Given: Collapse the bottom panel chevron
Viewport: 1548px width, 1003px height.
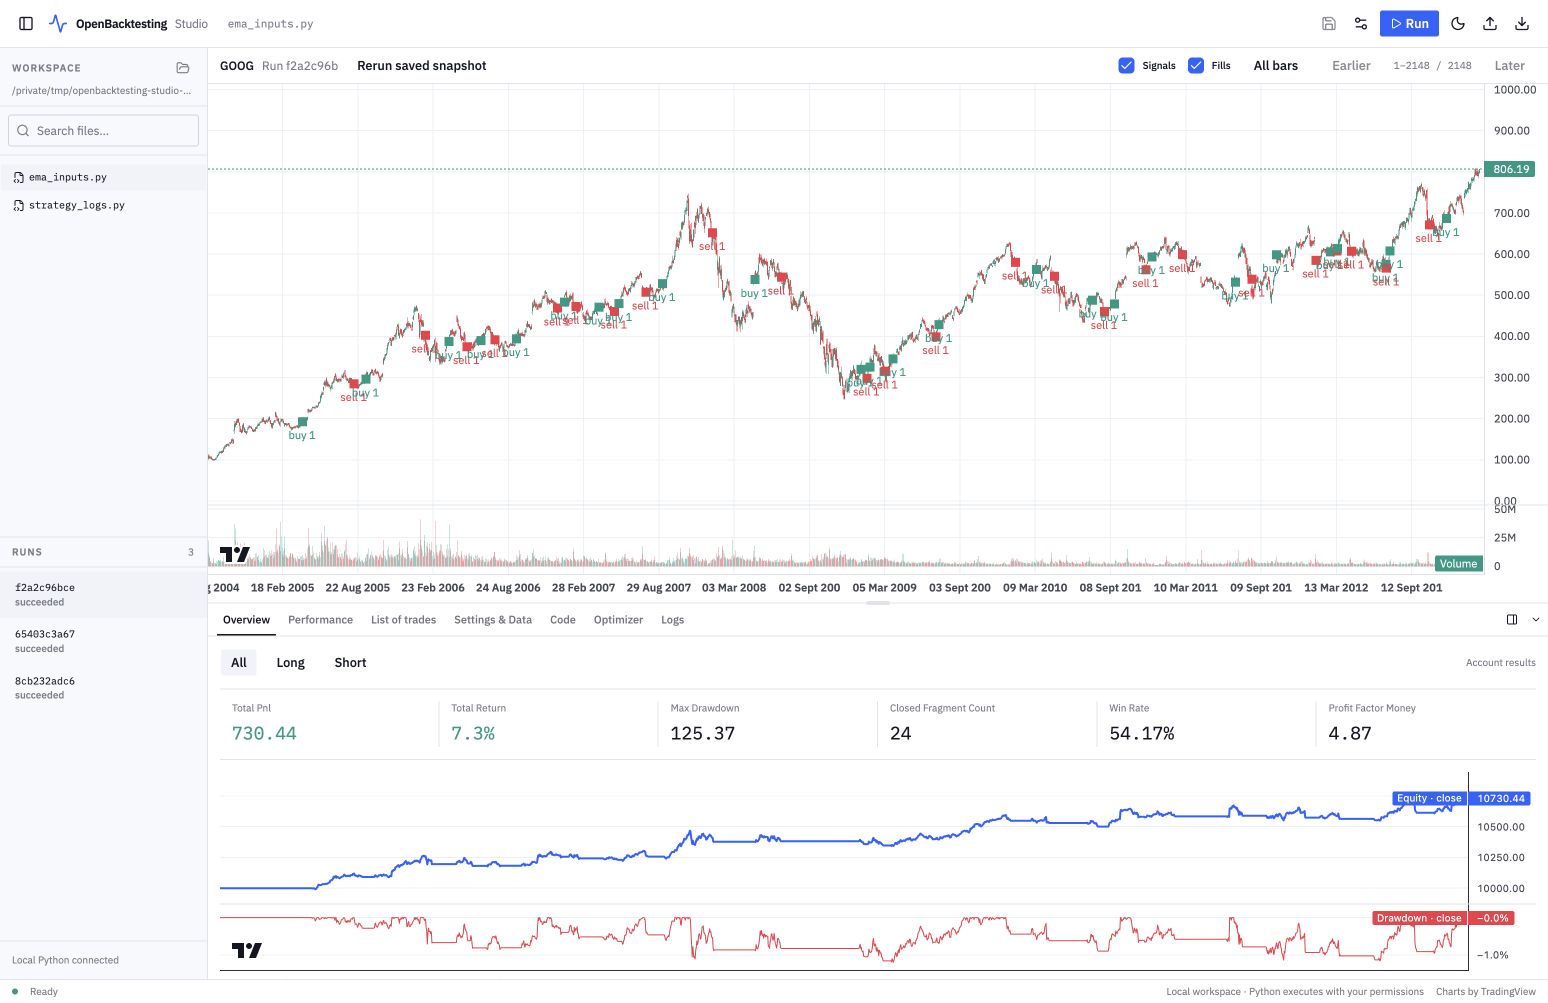Looking at the screenshot, I should [x=1536, y=620].
